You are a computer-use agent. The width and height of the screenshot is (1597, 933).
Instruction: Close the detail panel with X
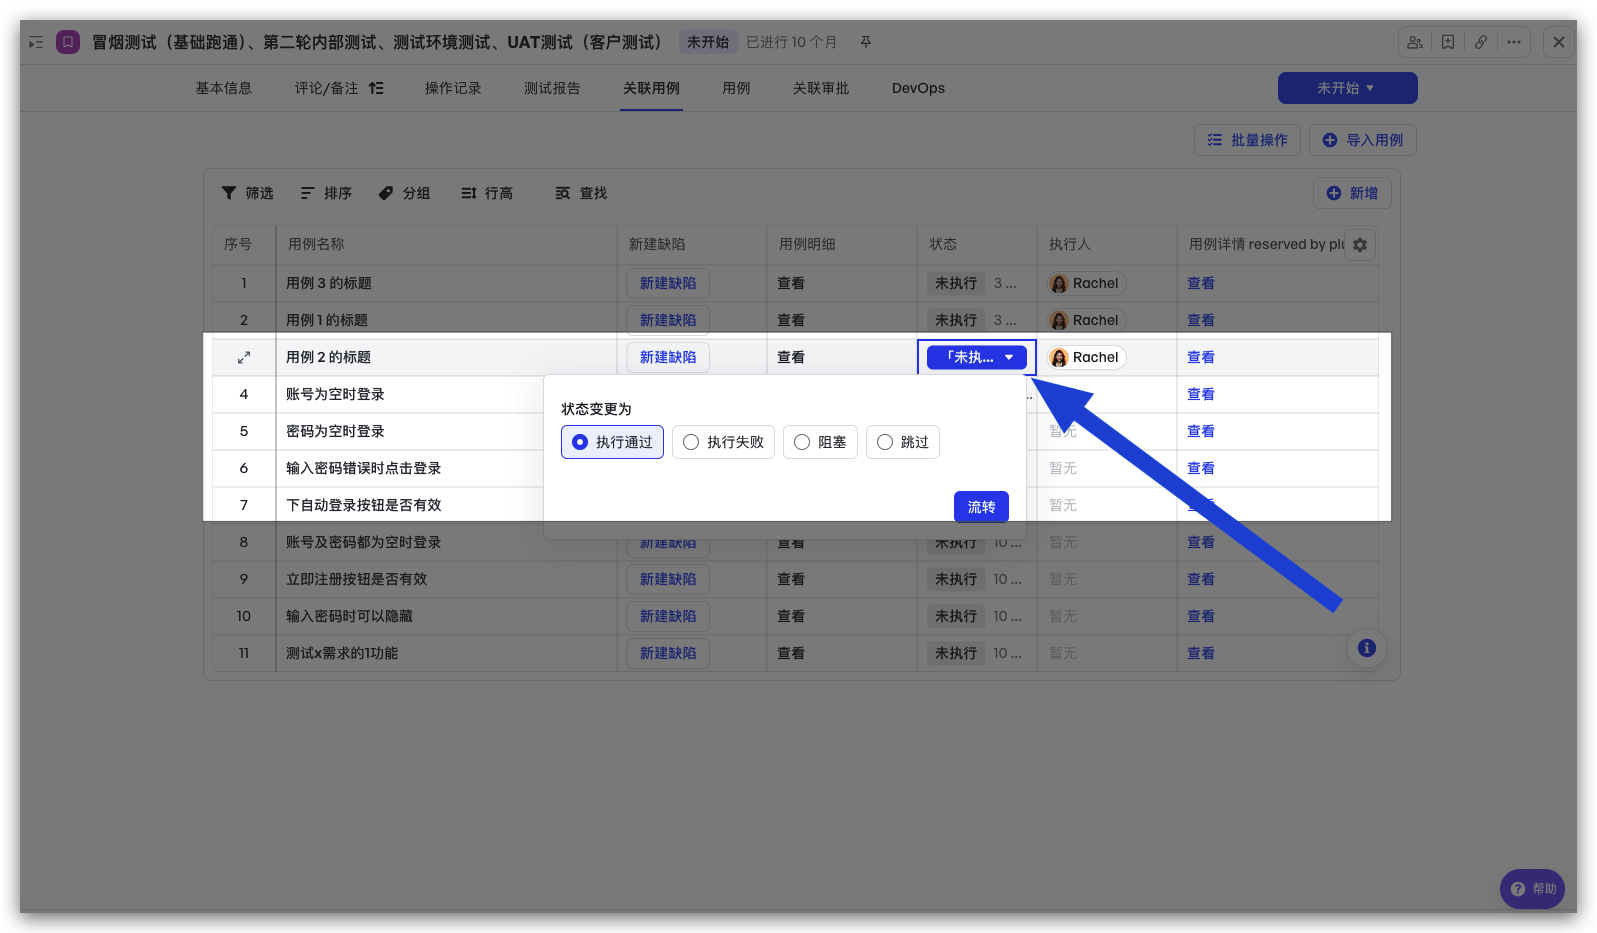[1559, 42]
